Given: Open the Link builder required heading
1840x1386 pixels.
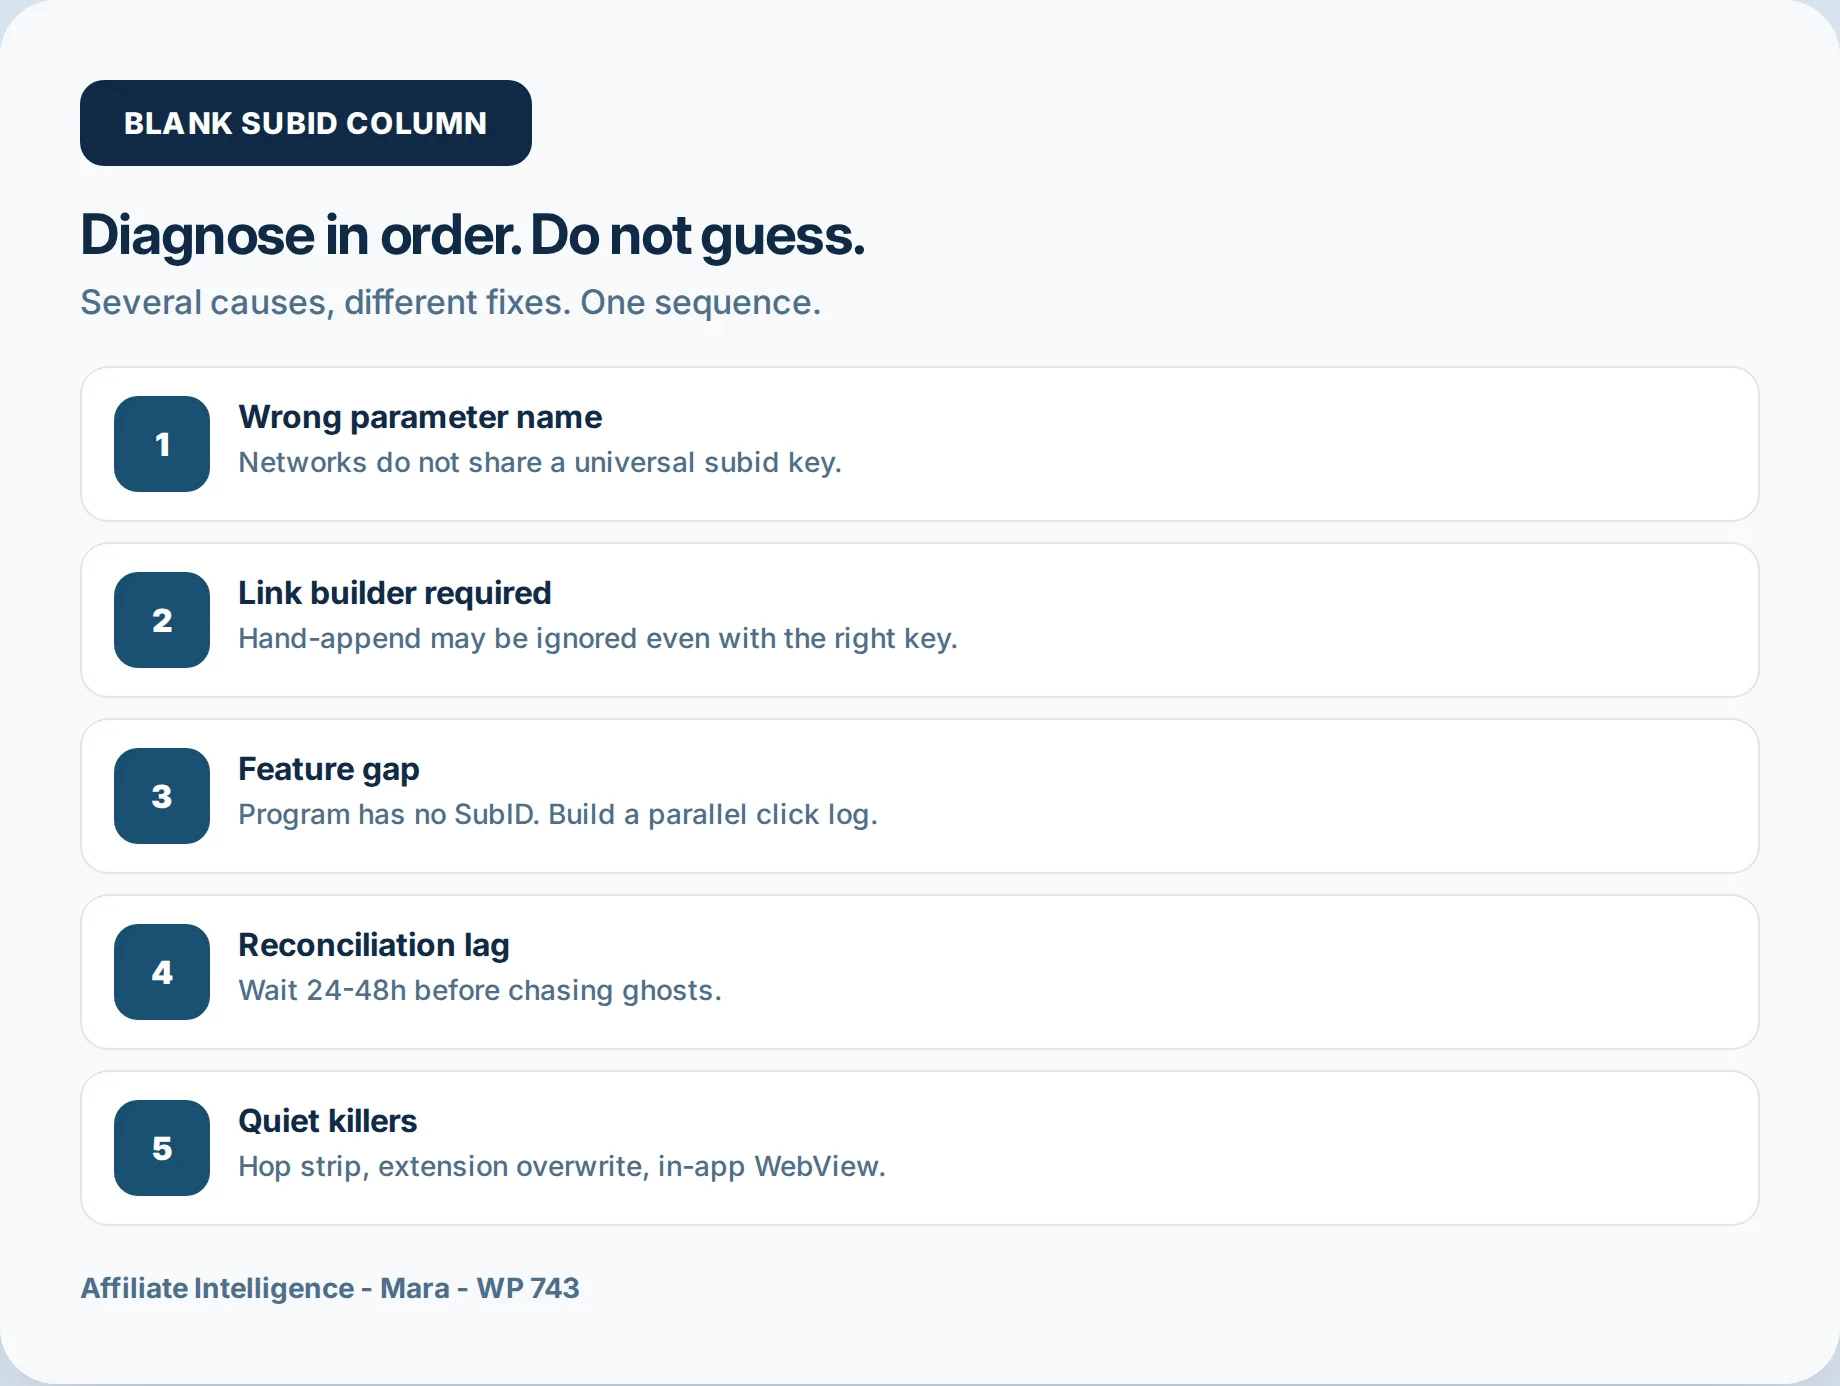Looking at the screenshot, I should 395,593.
